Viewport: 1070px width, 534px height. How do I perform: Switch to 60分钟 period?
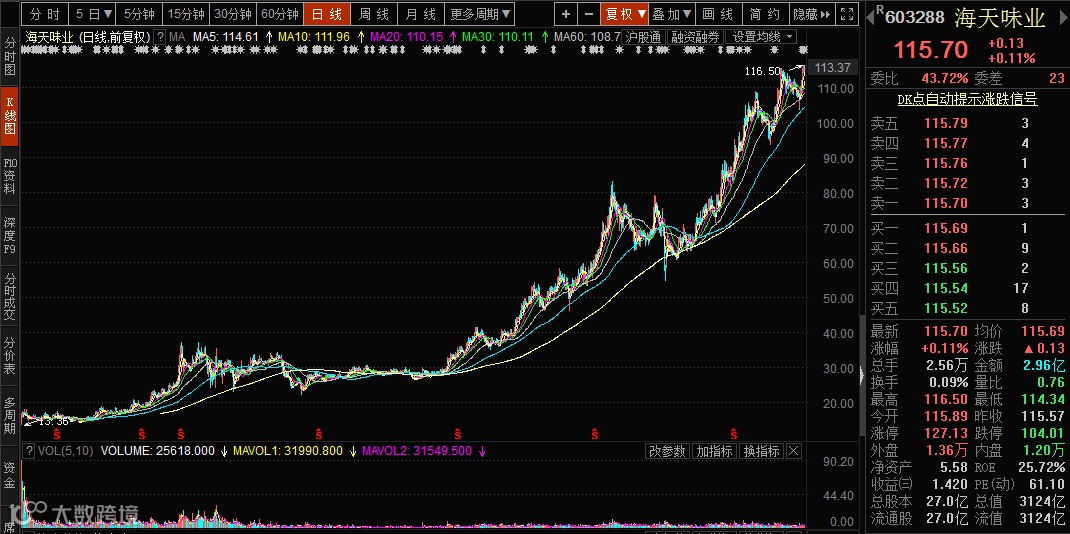tap(280, 14)
